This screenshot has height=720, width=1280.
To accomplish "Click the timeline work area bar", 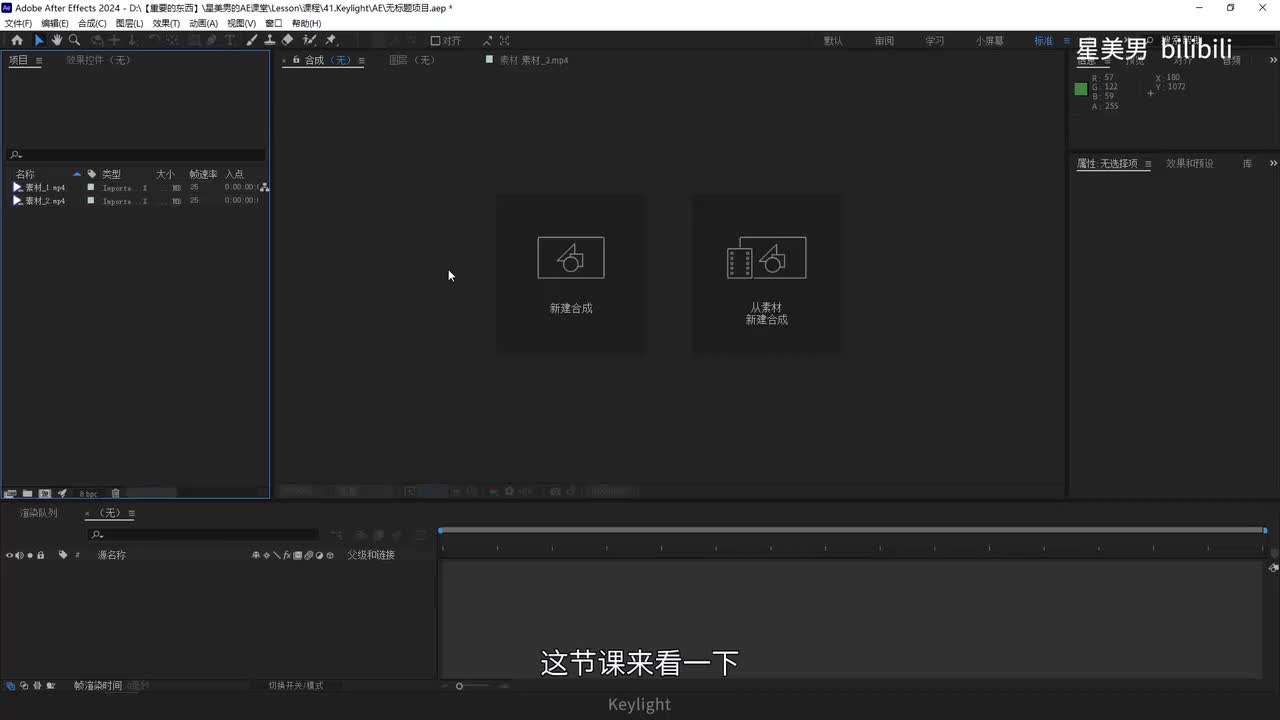I will pos(853,530).
